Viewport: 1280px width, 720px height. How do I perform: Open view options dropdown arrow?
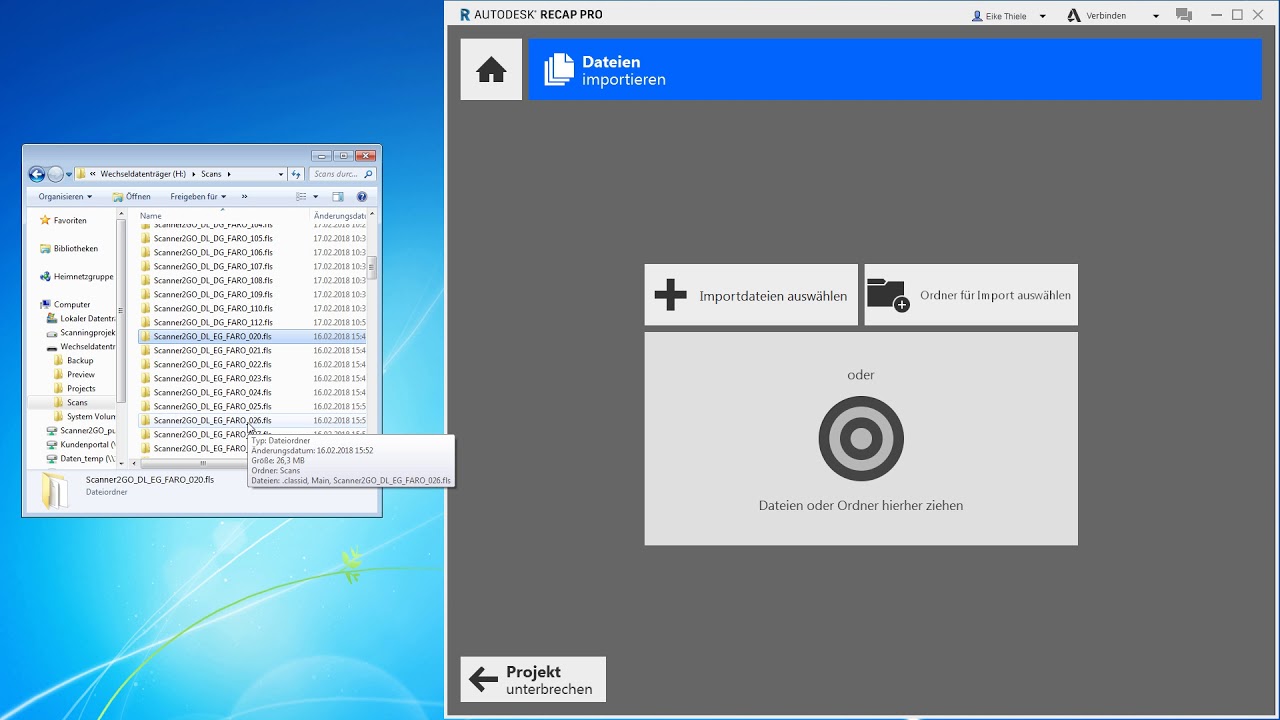pyautogui.click(x=315, y=197)
